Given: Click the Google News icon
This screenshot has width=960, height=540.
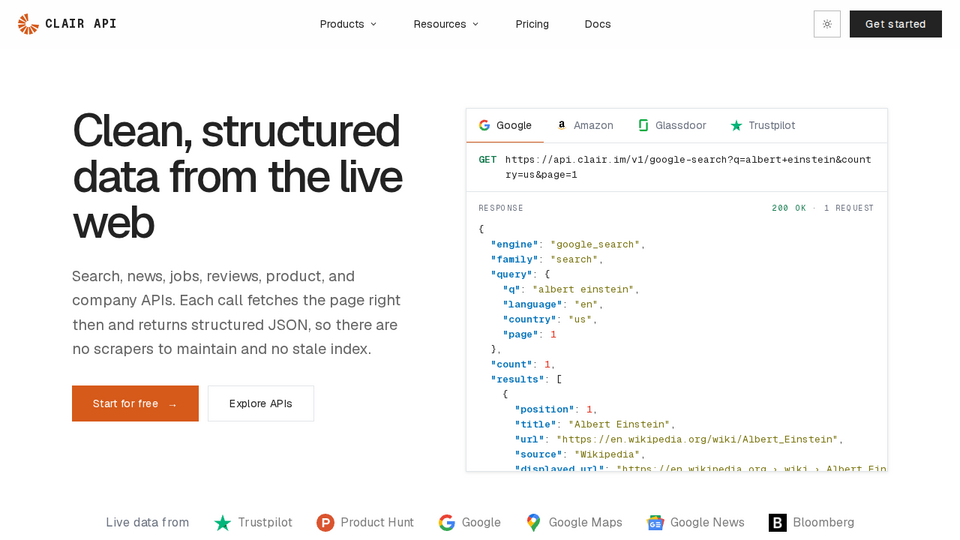Looking at the screenshot, I should 655,523.
